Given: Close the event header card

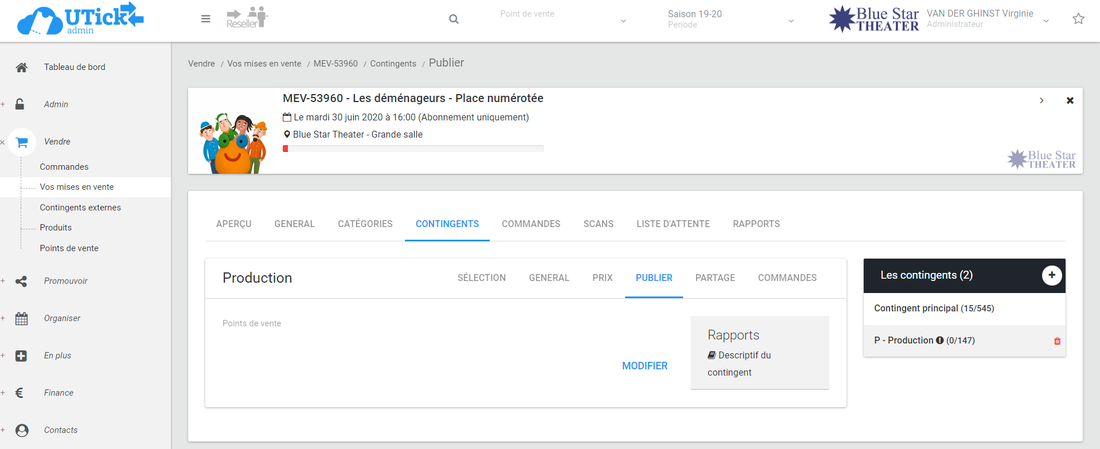Looking at the screenshot, I should pos(1069,101).
